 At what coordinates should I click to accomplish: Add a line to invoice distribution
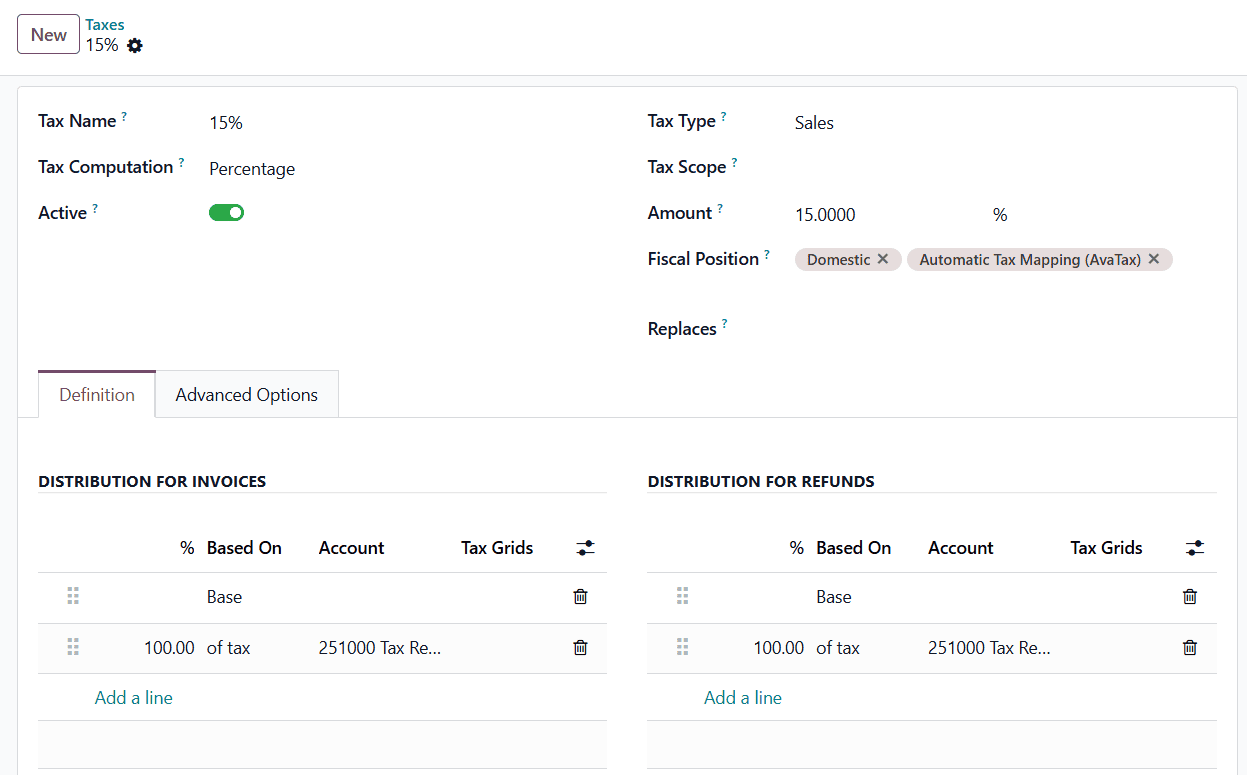[133, 697]
